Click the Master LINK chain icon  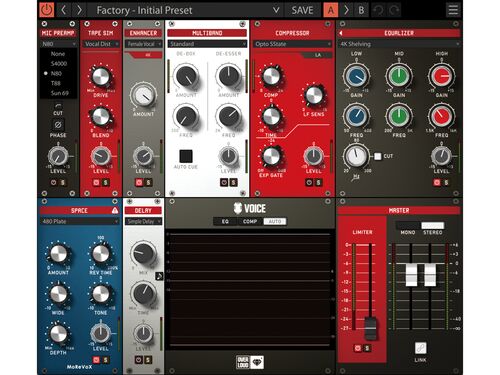click(x=420, y=348)
